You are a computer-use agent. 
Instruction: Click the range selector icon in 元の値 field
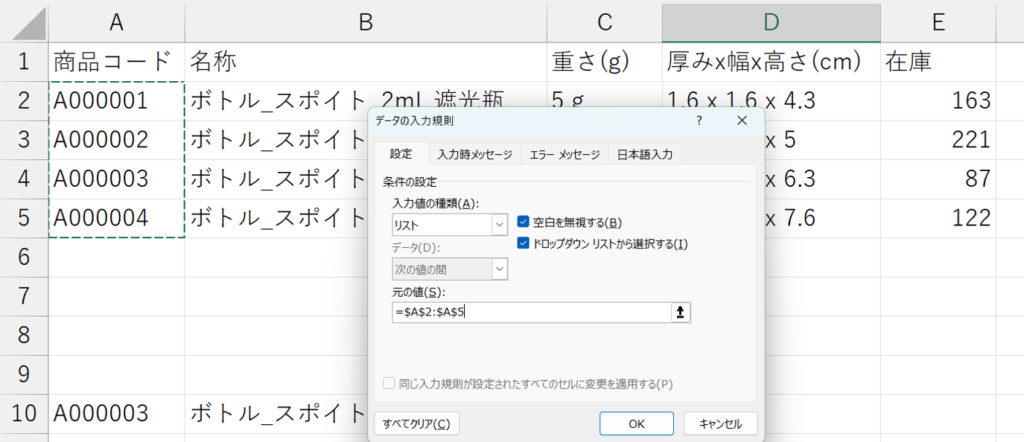click(682, 312)
